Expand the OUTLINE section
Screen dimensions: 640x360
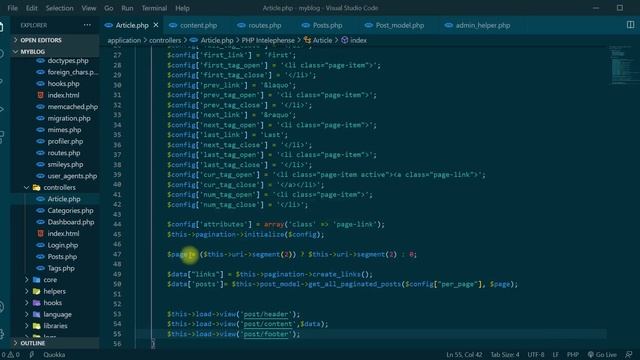[x=55, y=343]
